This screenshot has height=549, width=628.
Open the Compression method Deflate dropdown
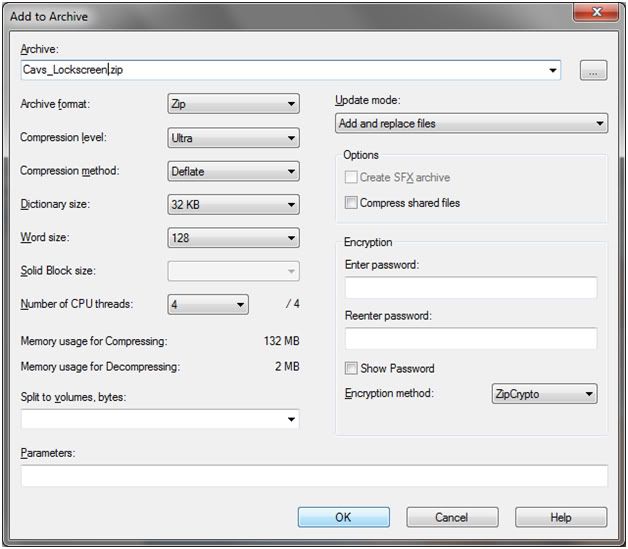(233, 171)
